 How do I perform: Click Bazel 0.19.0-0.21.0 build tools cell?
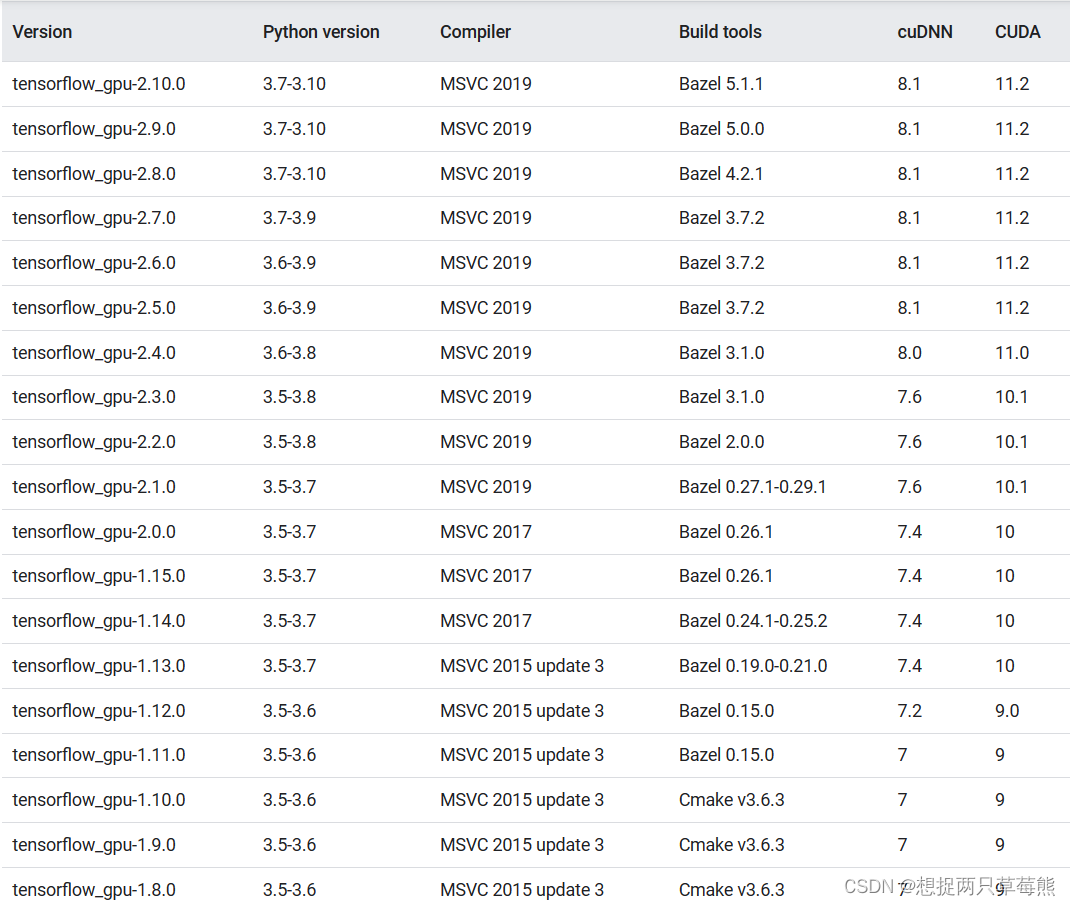pos(753,667)
